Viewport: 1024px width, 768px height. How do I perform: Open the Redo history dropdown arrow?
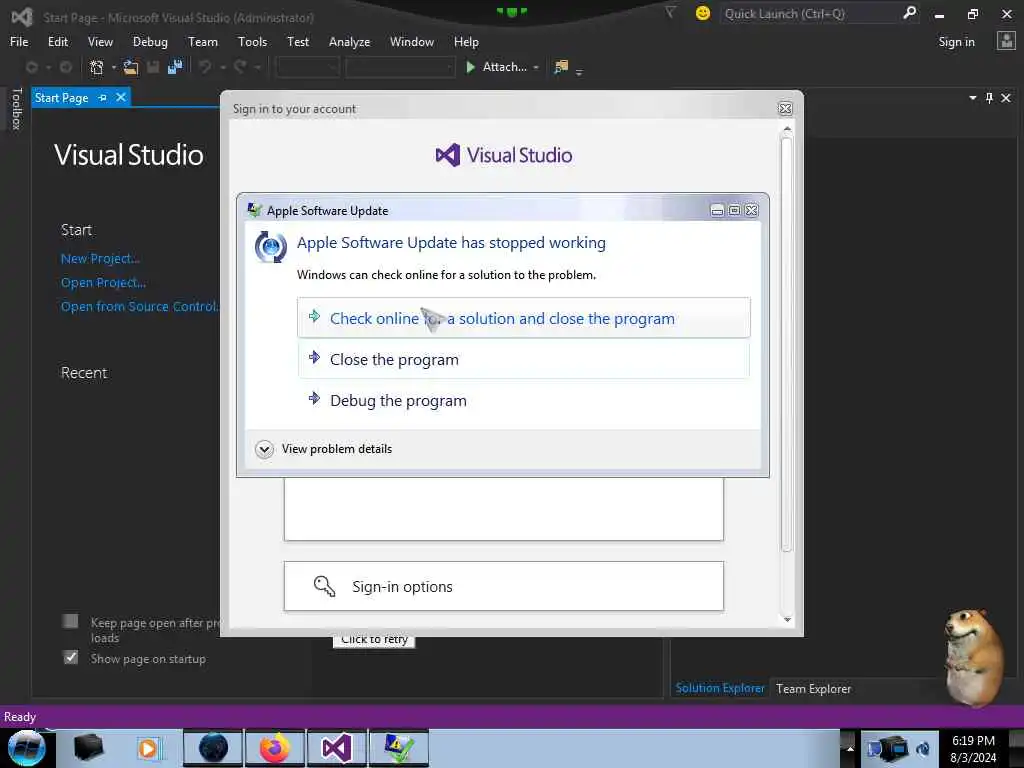(x=257, y=67)
